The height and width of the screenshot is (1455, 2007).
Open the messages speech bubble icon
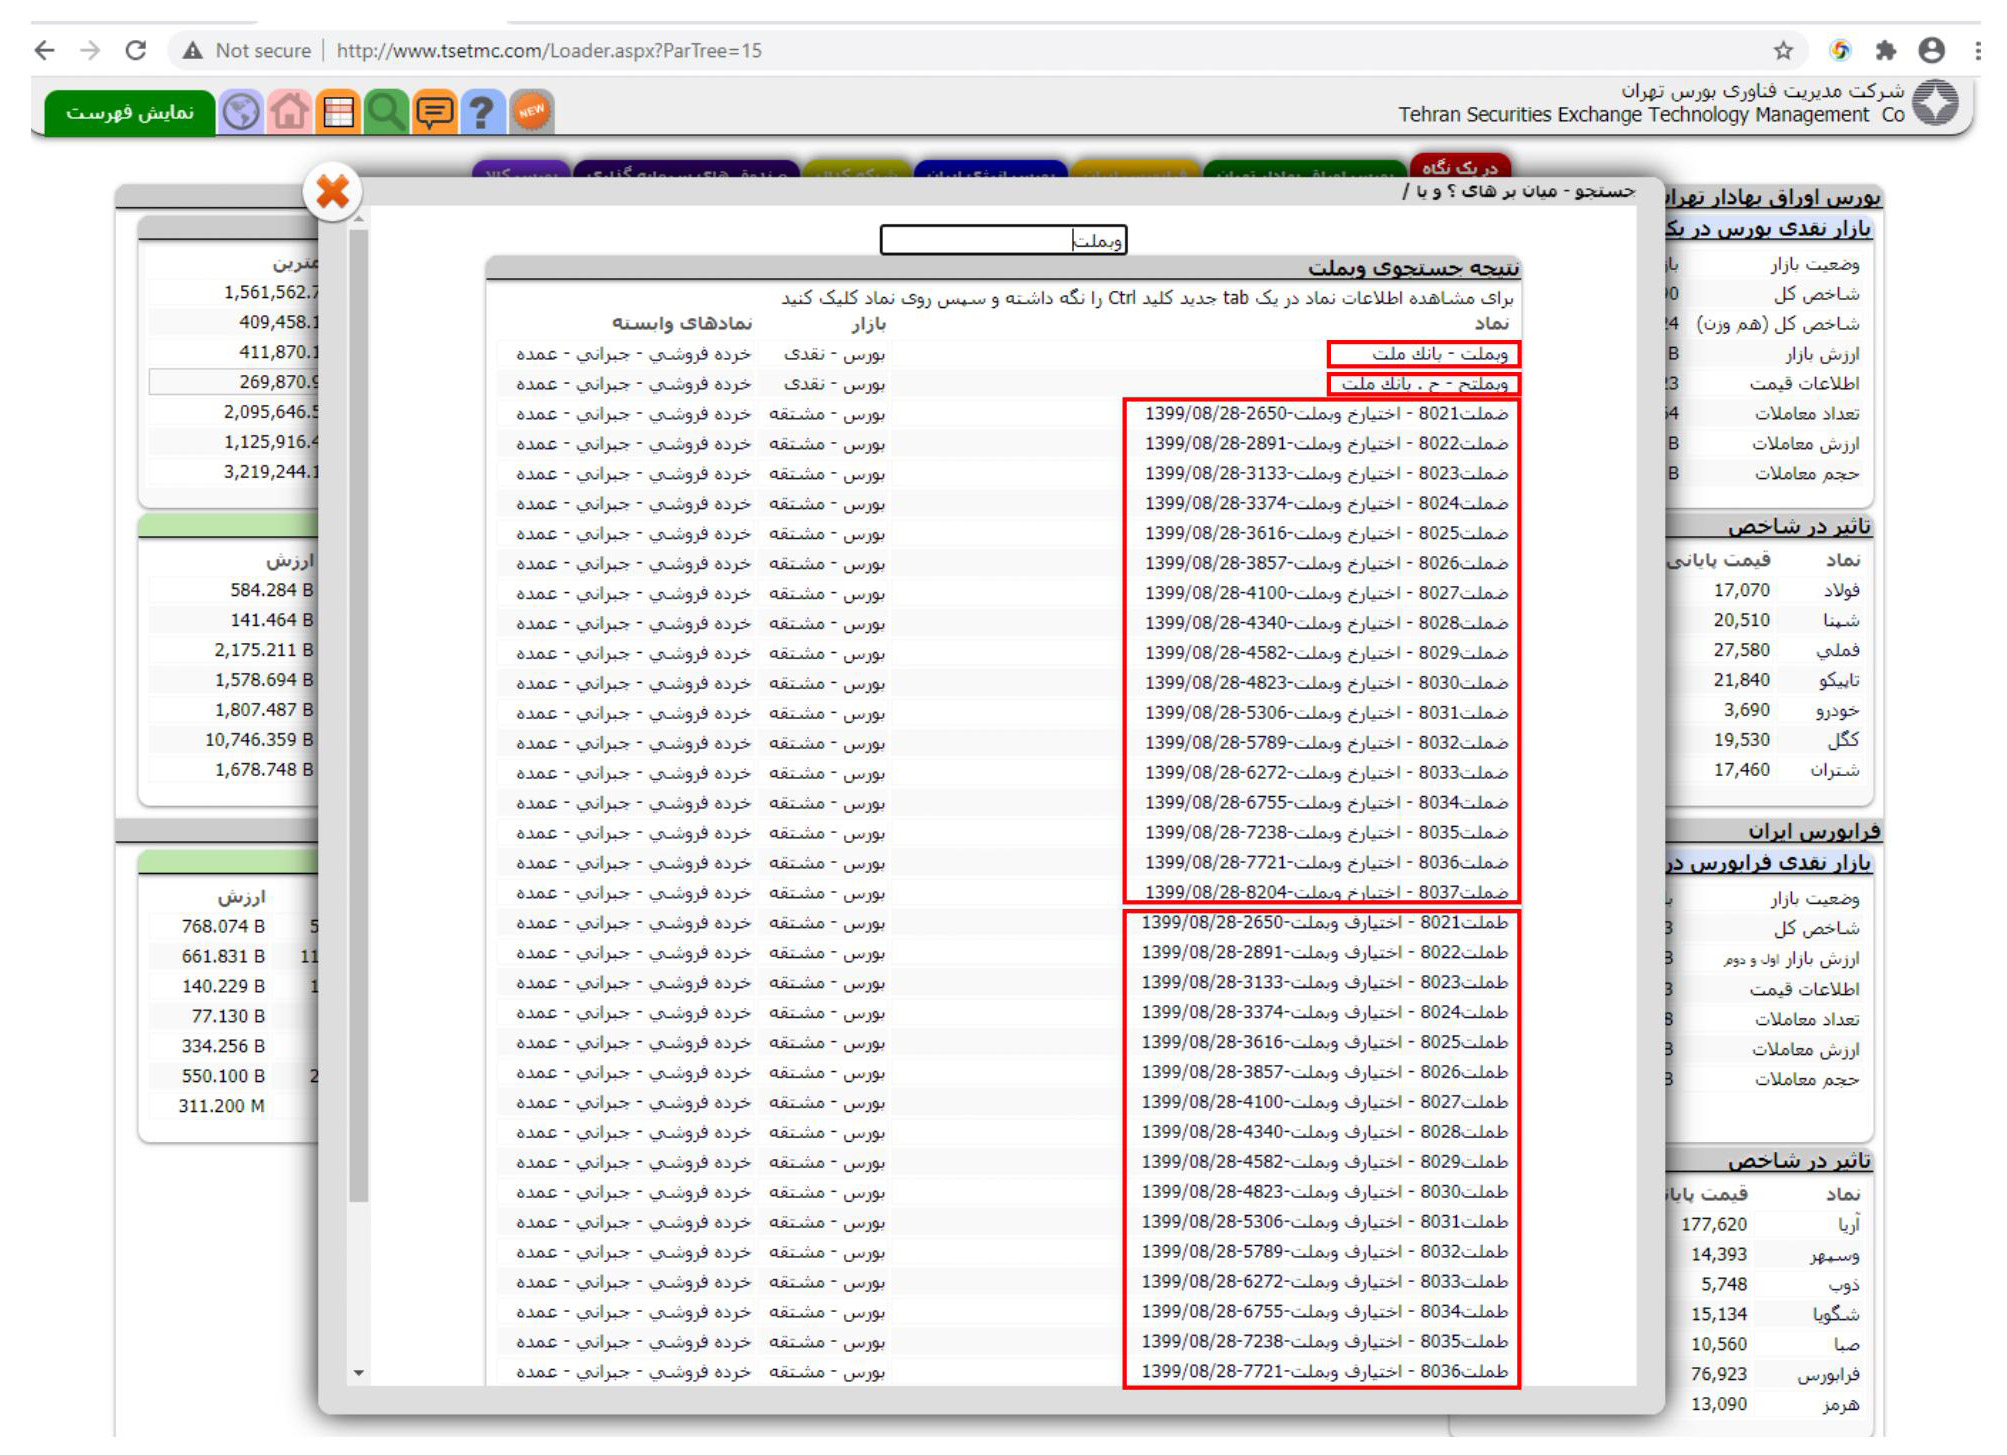(x=434, y=111)
